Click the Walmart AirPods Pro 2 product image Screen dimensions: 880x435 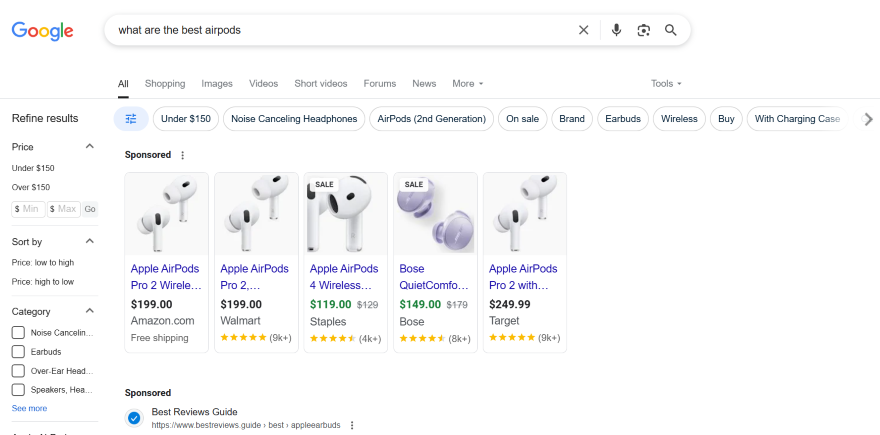(256, 214)
